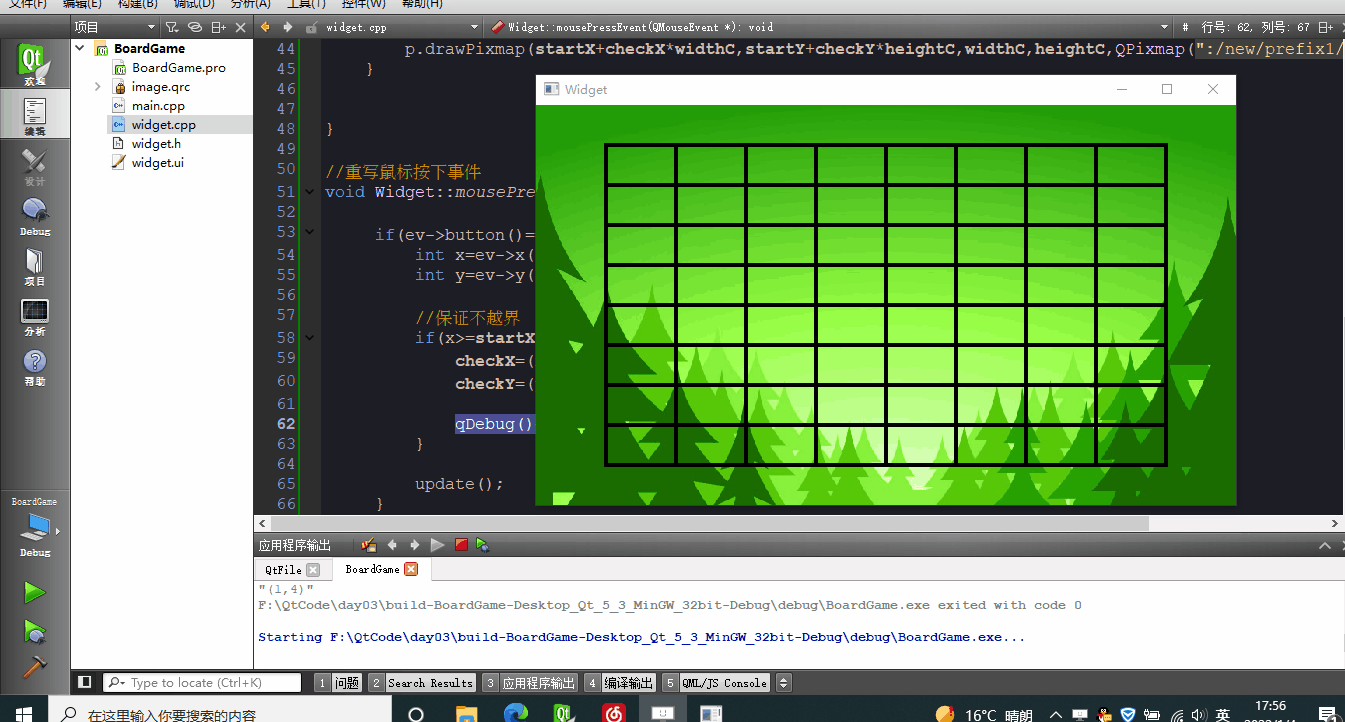The width and height of the screenshot is (1345, 722).
Task: Toggle synchronize with editor link icon
Action: 195,27
